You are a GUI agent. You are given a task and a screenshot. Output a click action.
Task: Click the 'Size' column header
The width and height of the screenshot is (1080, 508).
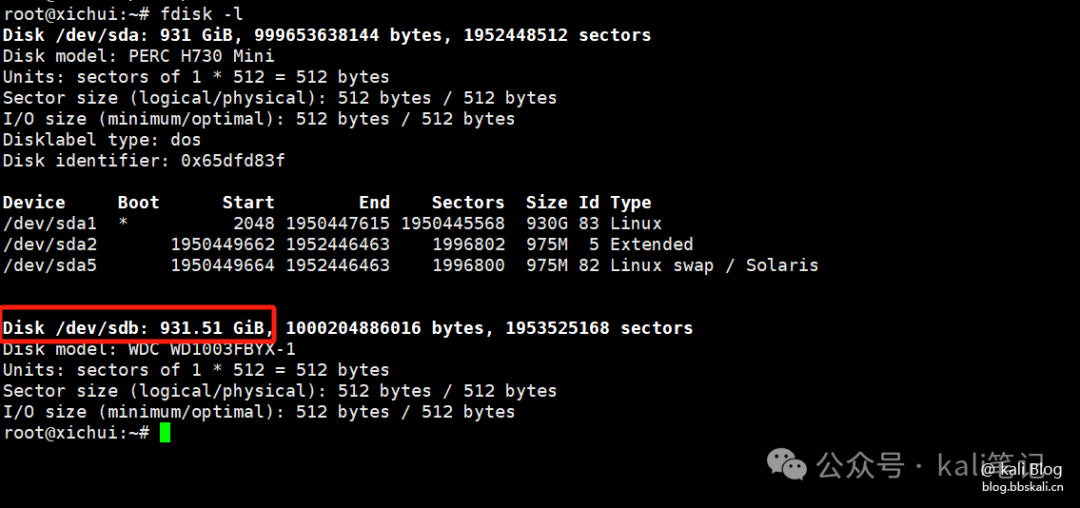(546, 202)
